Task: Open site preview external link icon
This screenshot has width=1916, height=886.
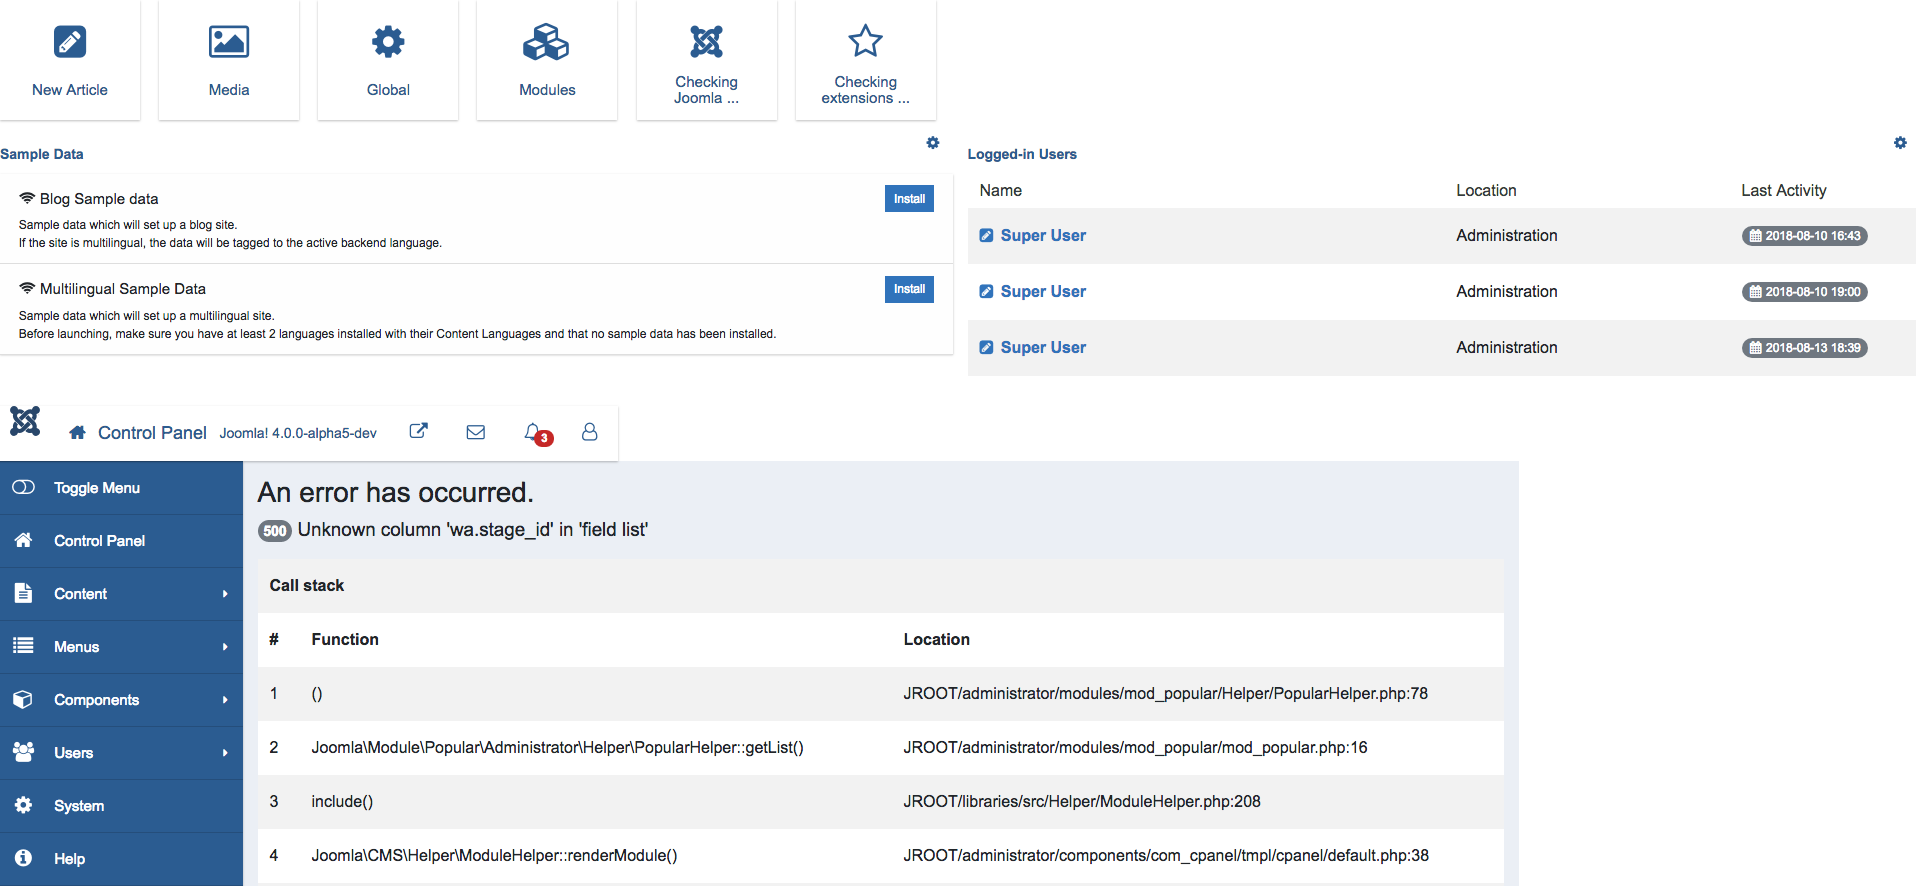Action: [419, 431]
